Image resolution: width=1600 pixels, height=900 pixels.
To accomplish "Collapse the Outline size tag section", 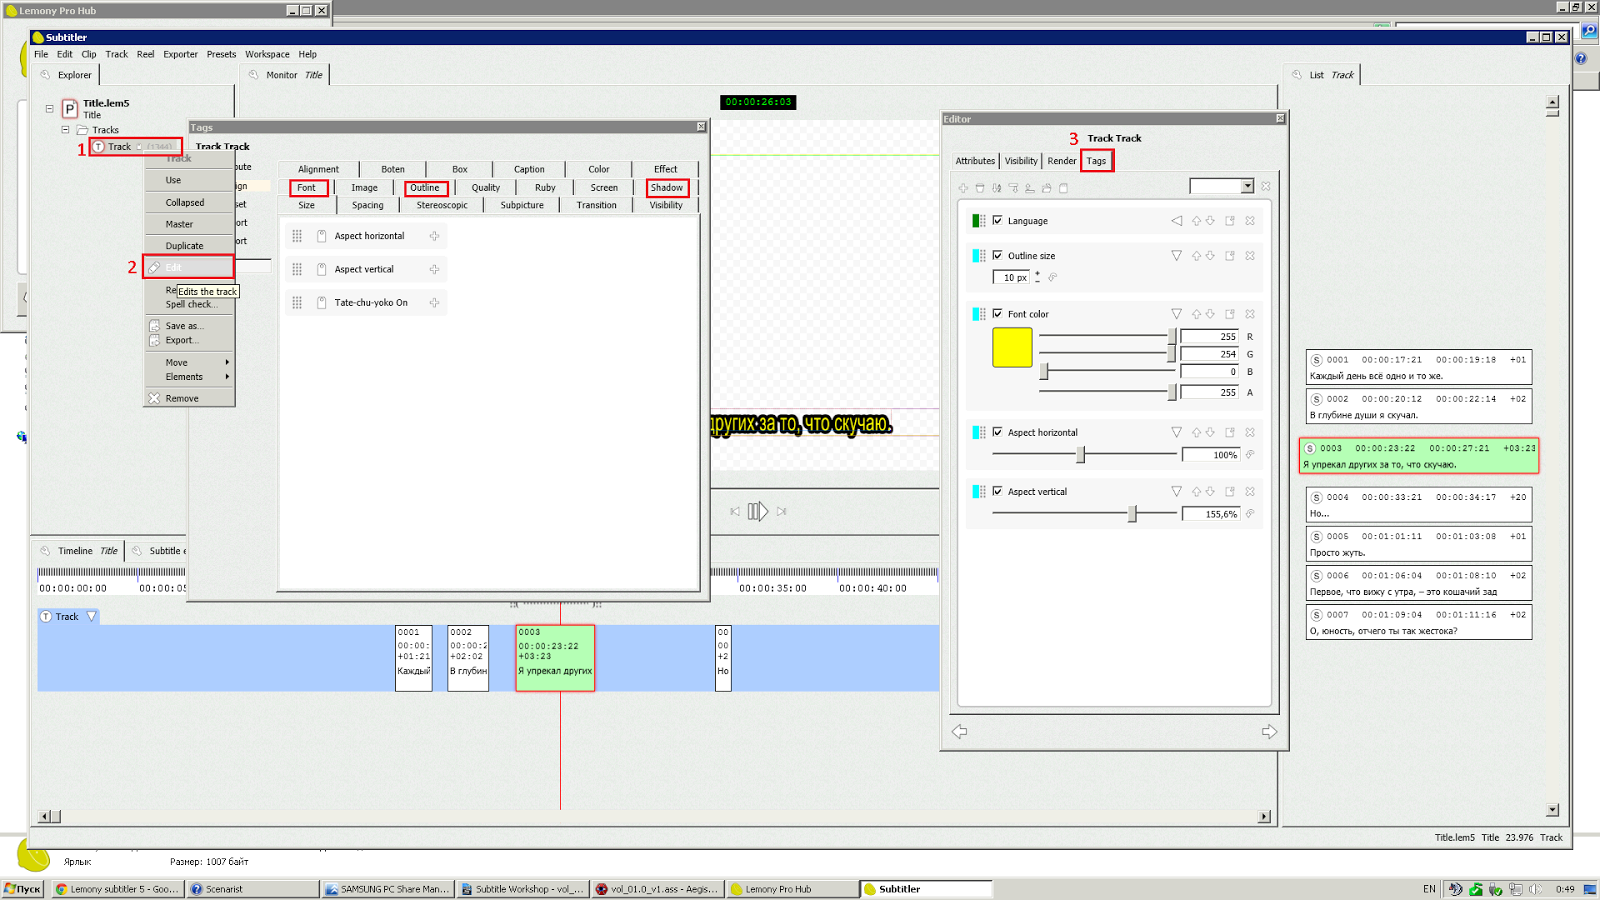I will tap(1176, 256).
